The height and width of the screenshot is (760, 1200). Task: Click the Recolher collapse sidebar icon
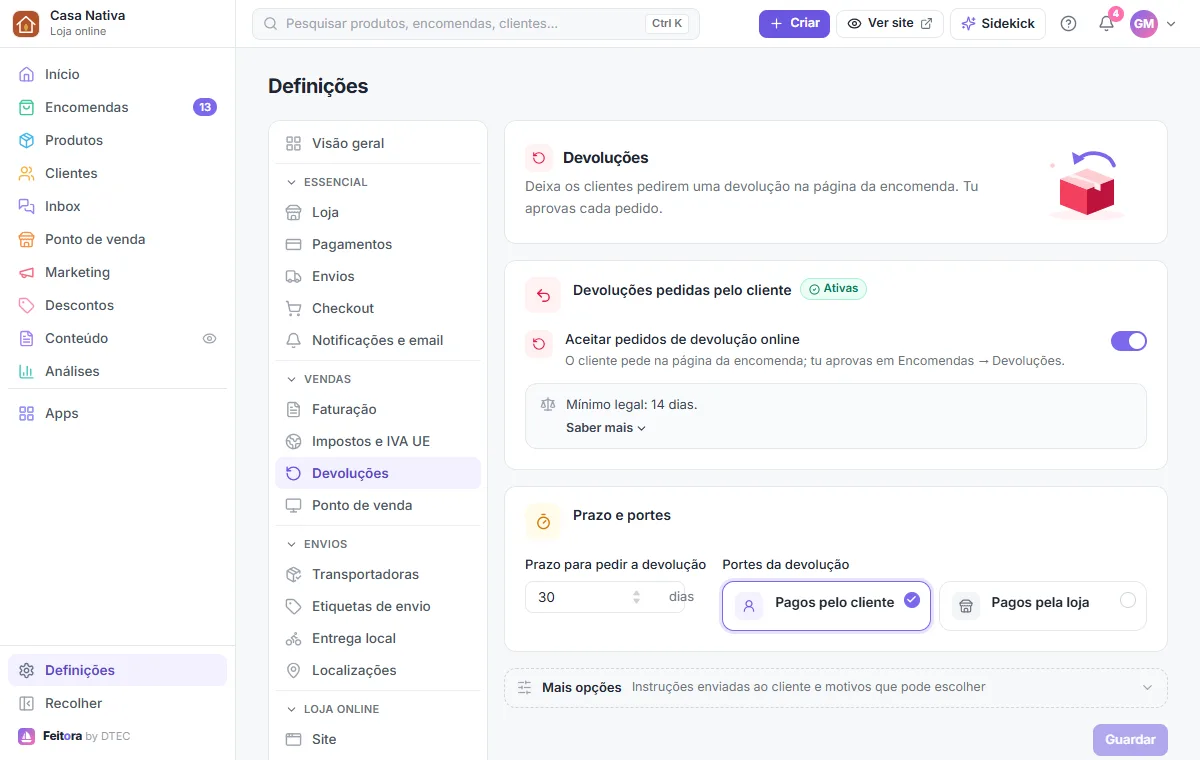point(27,703)
